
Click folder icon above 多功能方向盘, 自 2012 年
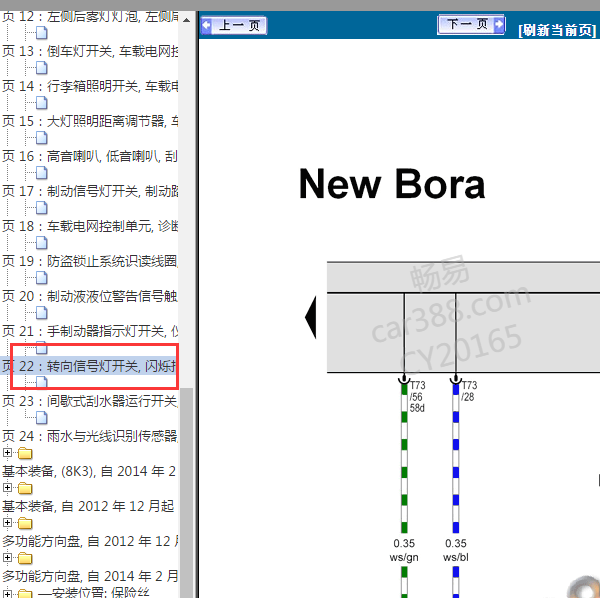(25, 523)
